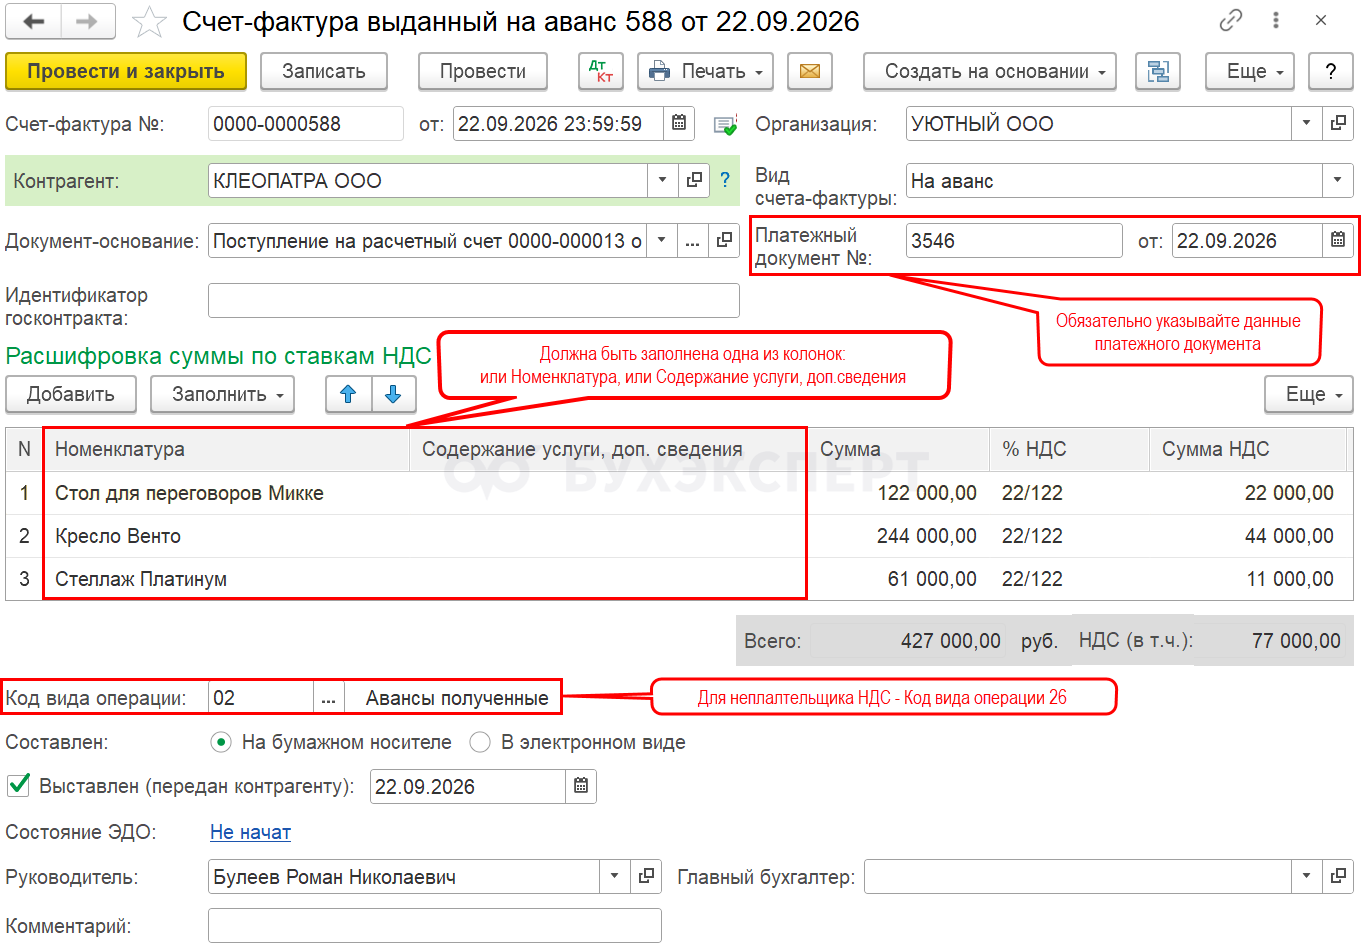Click the envelope email icon
Screen dimensions: 1361x947
pyautogui.click(x=810, y=71)
